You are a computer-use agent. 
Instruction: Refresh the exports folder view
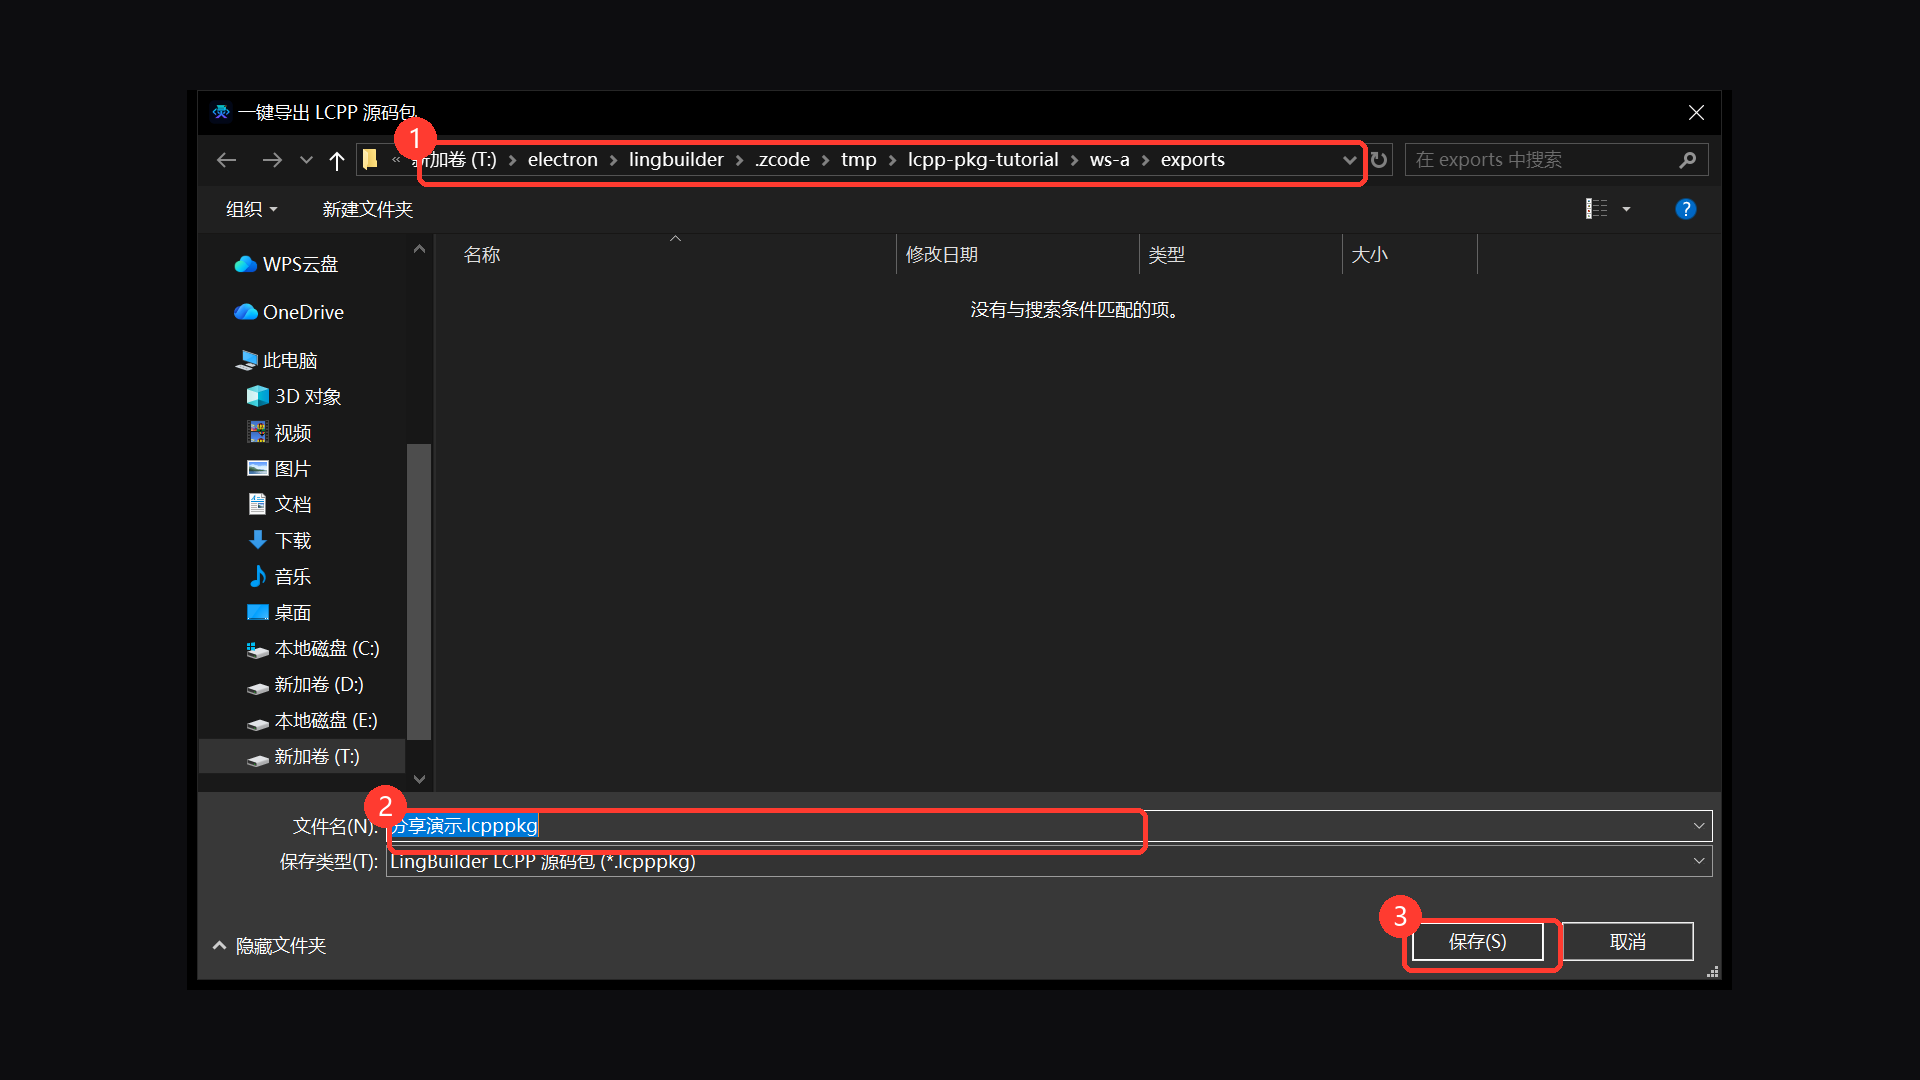click(x=1379, y=160)
